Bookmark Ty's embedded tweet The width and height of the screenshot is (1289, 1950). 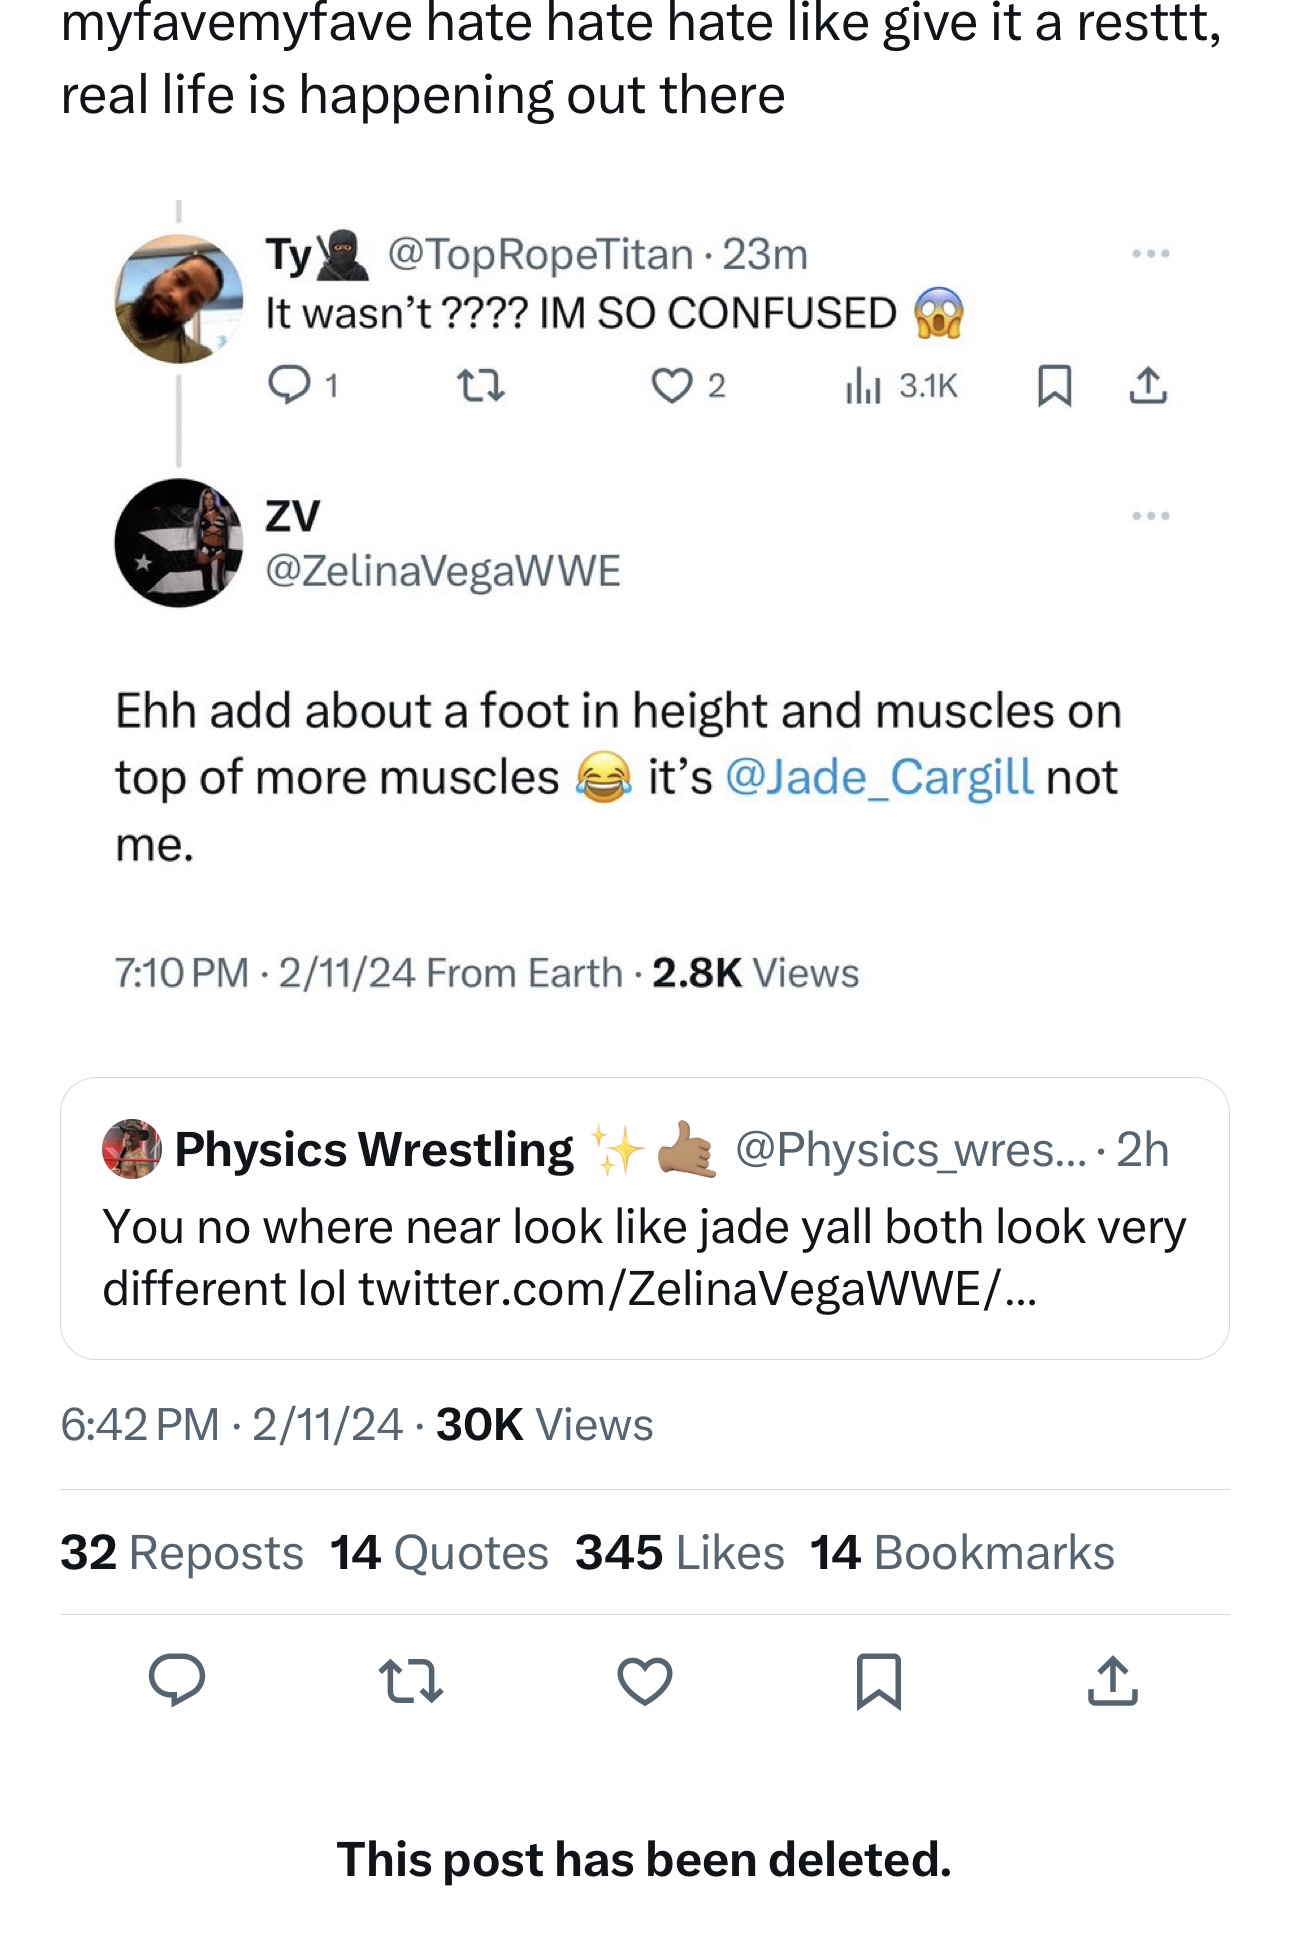(x=1054, y=385)
